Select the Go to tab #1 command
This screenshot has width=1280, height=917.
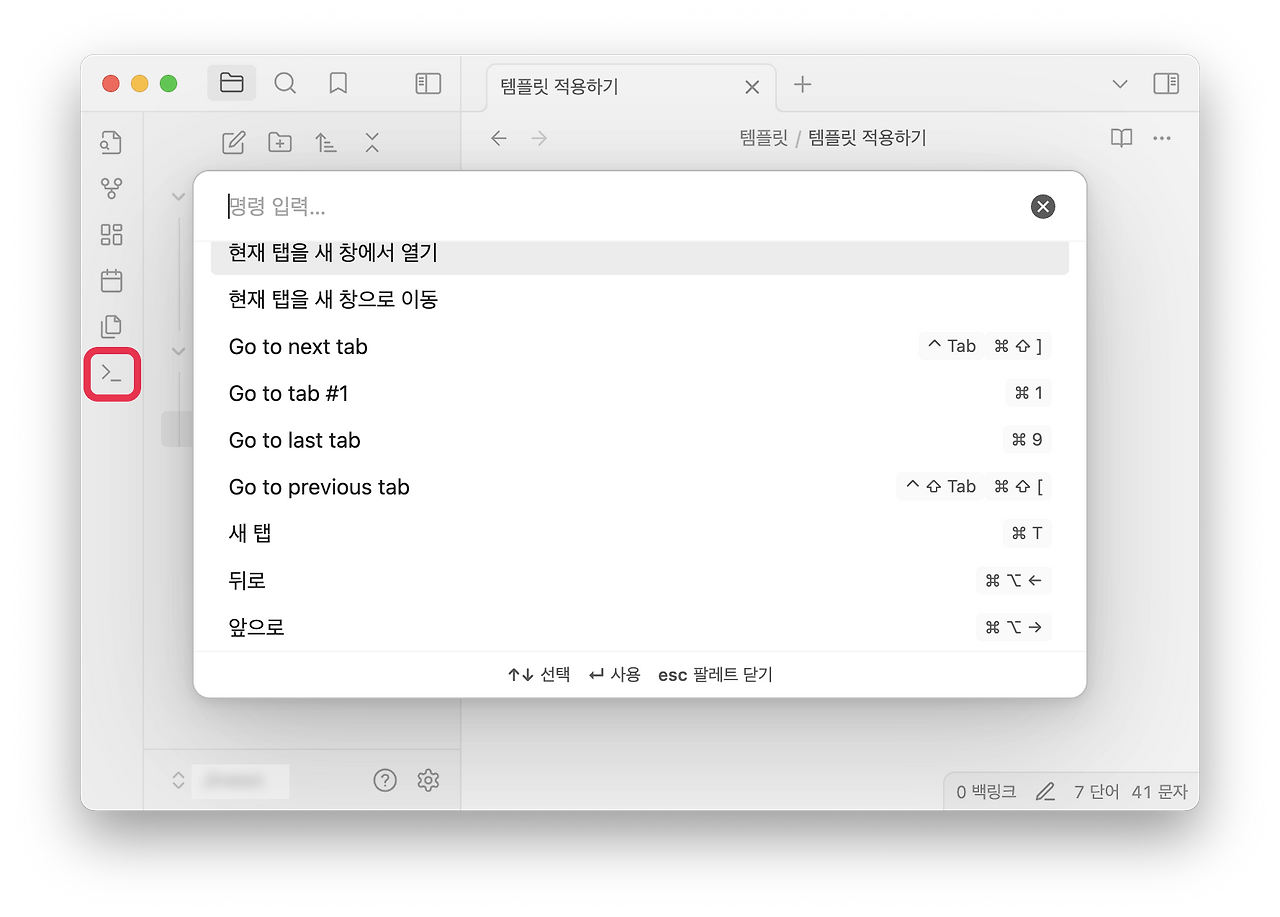(640, 393)
